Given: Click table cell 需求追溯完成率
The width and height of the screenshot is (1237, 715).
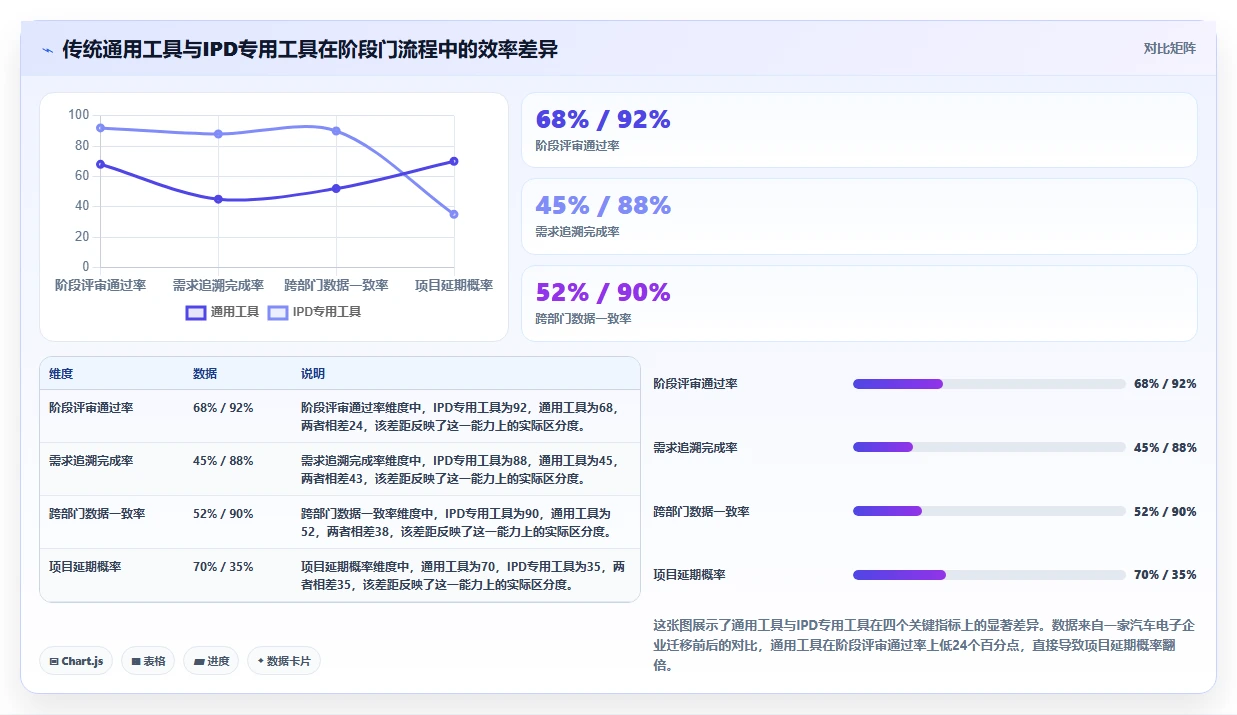Looking at the screenshot, I should tap(91, 461).
